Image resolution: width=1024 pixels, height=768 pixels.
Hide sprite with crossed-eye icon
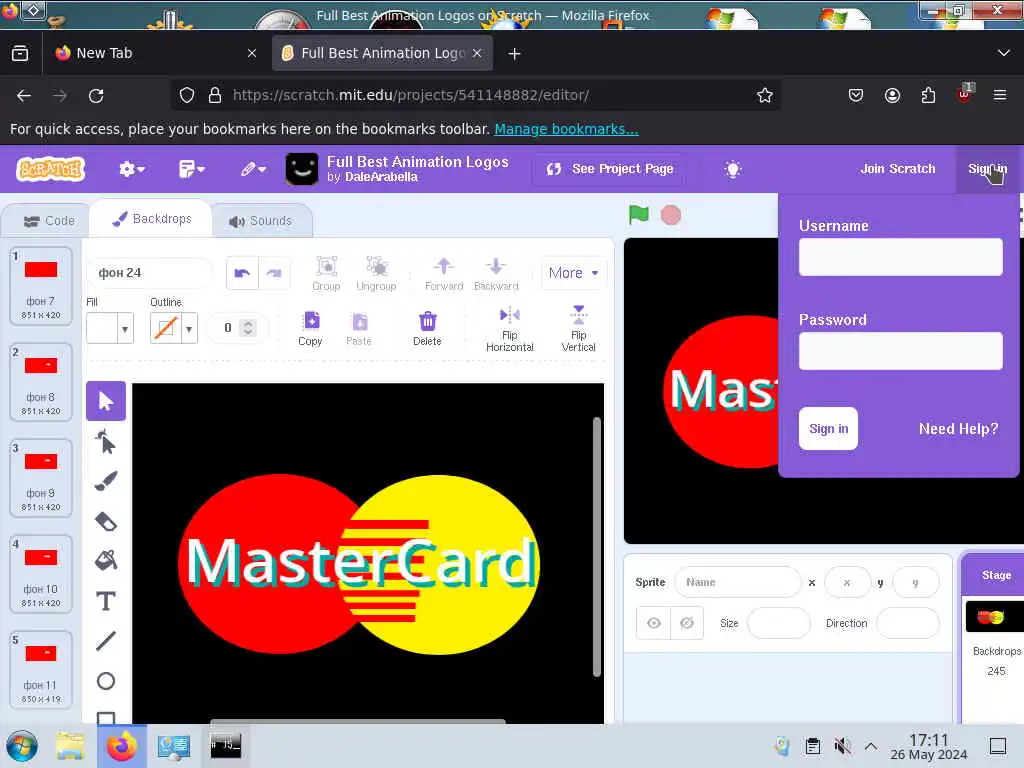point(687,623)
